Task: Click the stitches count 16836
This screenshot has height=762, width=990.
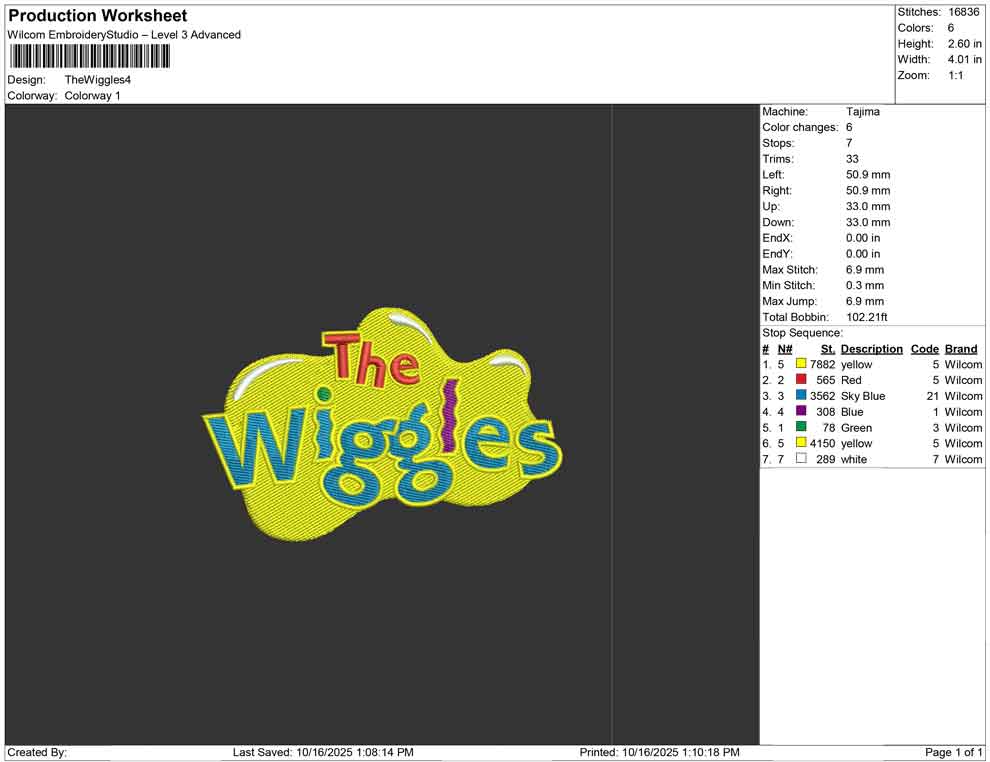Action: (963, 12)
